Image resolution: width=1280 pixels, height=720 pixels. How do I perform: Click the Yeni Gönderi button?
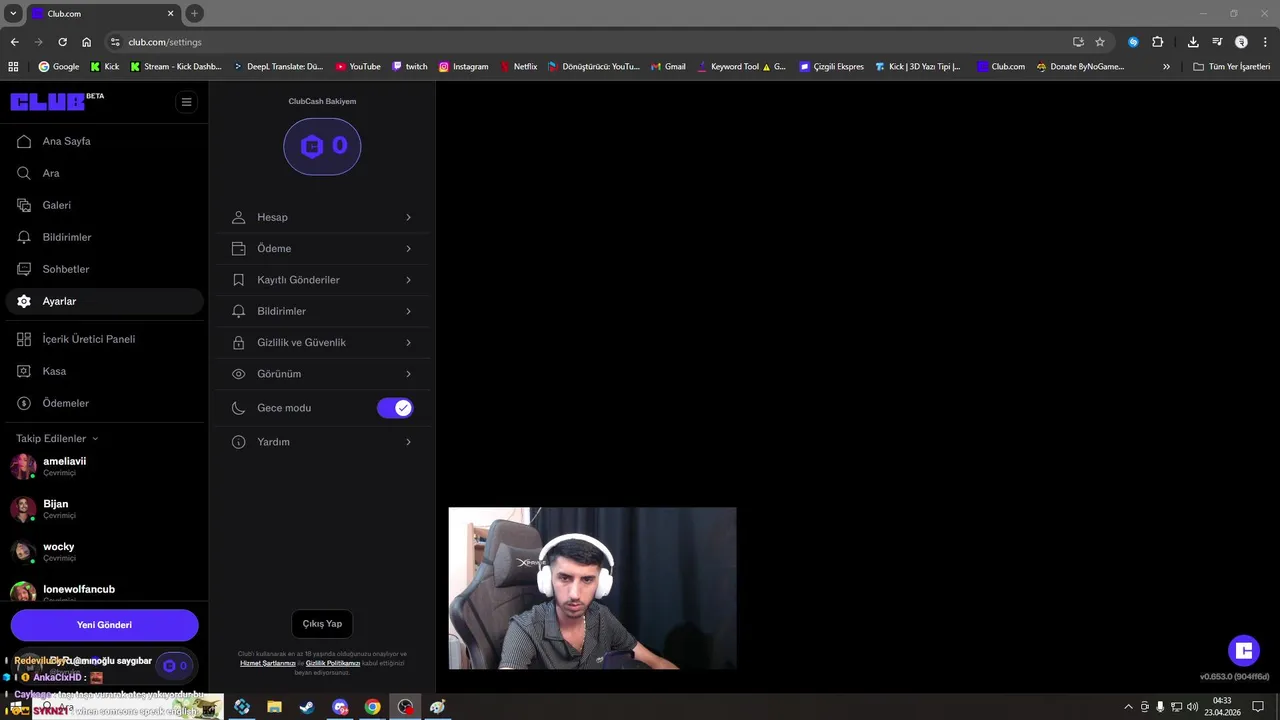pyautogui.click(x=105, y=625)
